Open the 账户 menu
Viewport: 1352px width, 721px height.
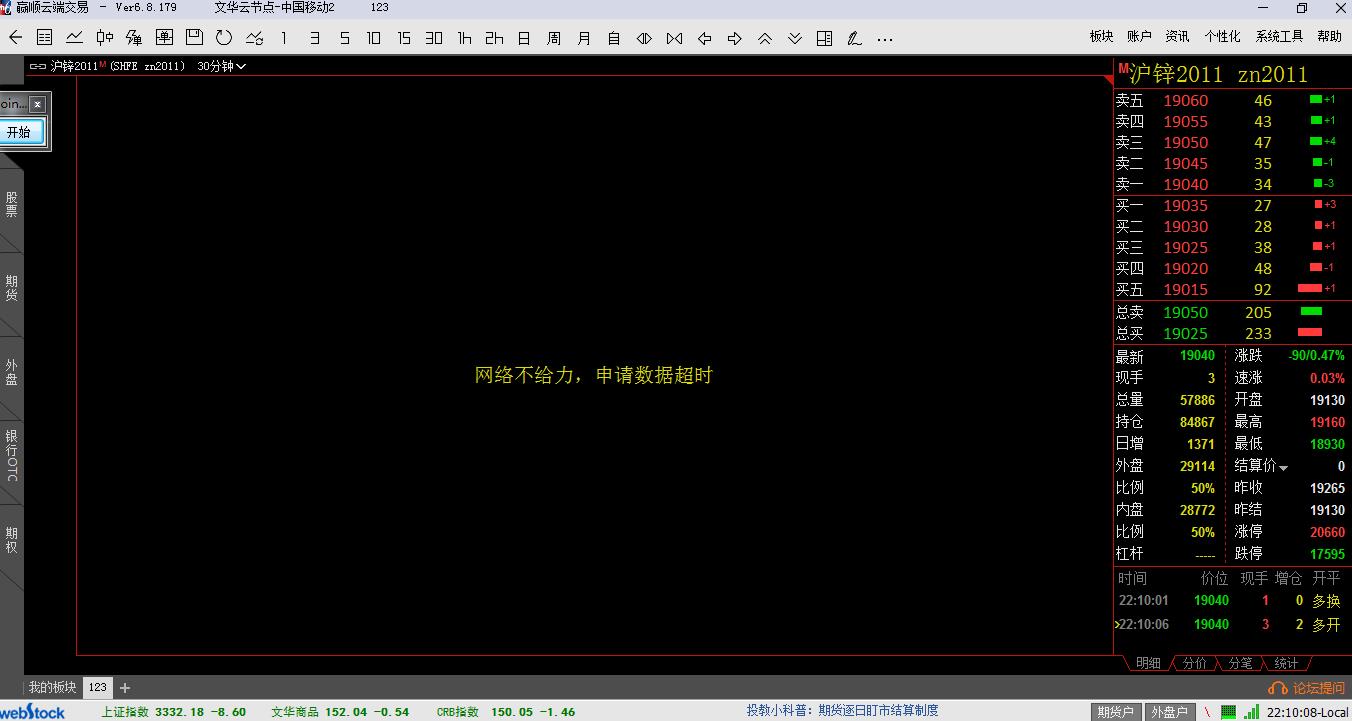click(x=1139, y=36)
